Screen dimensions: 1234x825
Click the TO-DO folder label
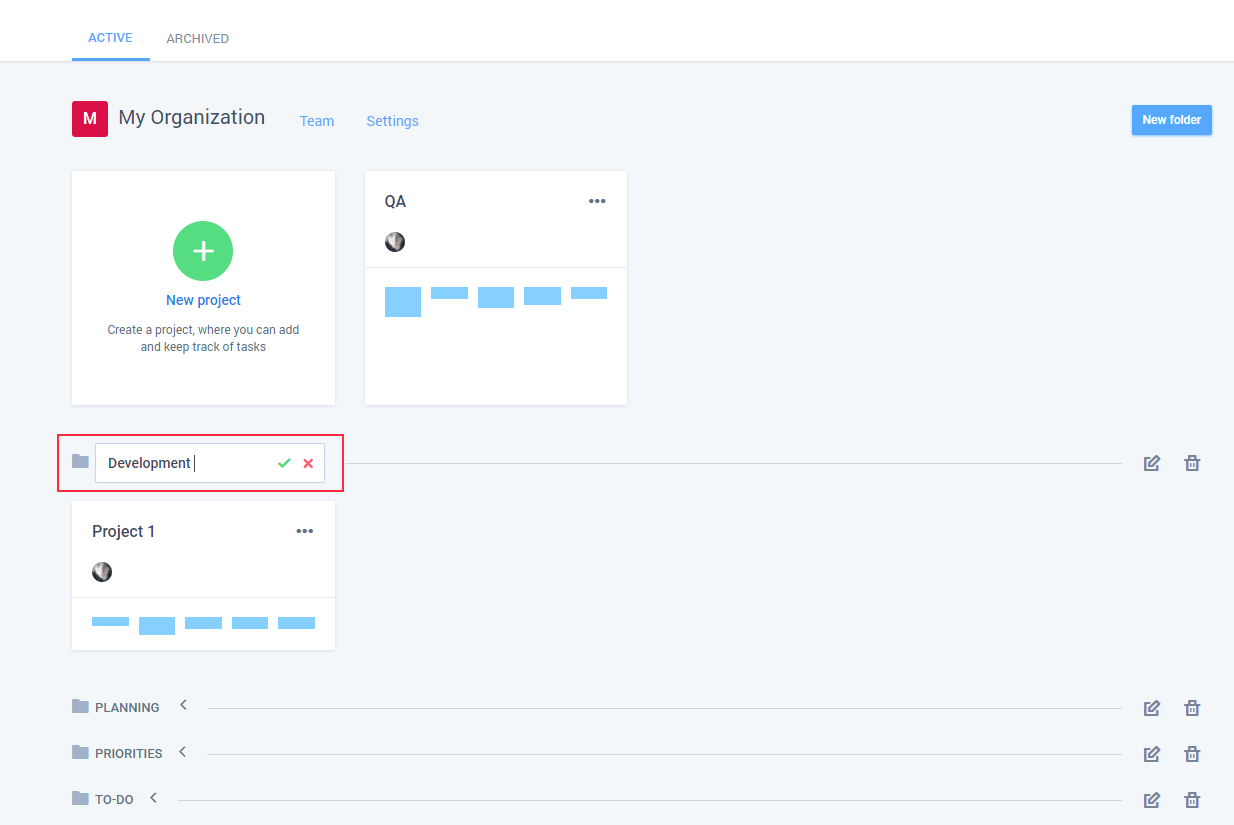pos(114,800)
